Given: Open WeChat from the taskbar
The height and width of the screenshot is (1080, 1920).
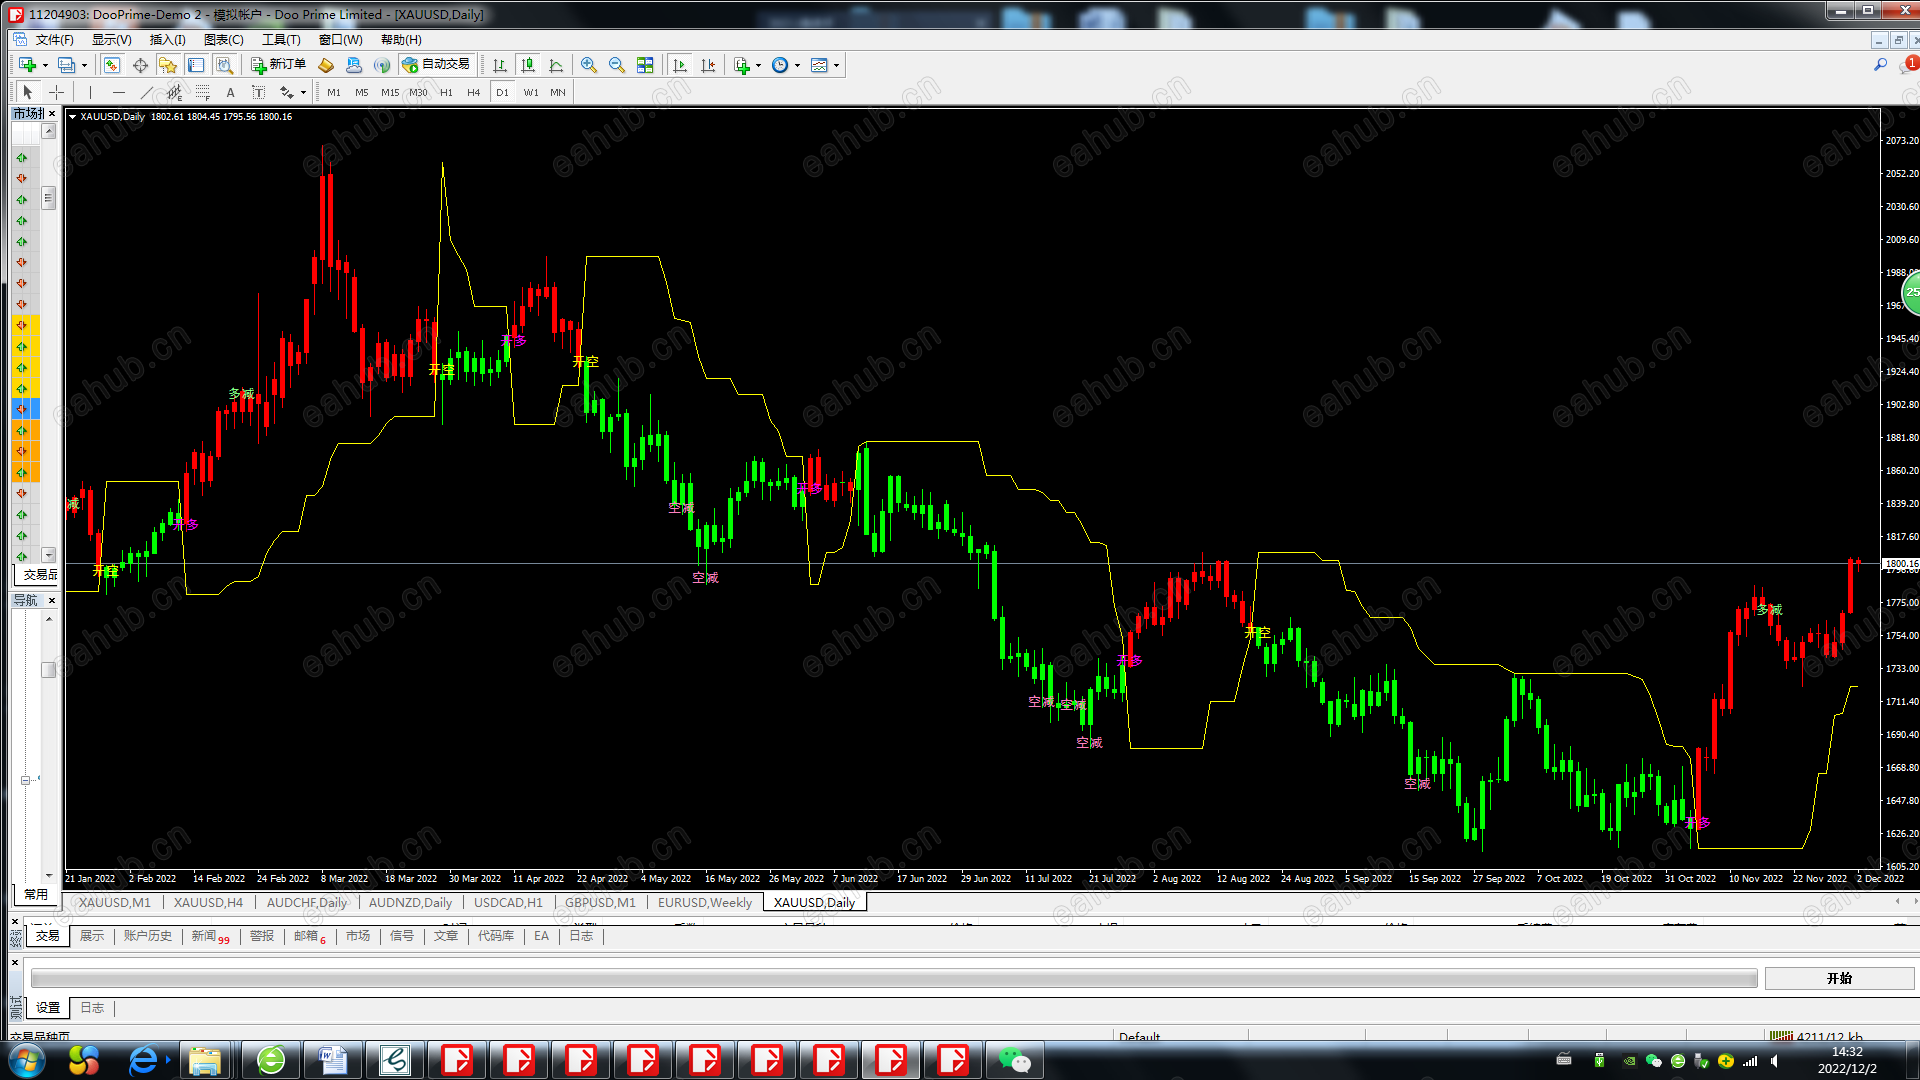Looking at the screenshot, I should [x=1014, y=1059].
